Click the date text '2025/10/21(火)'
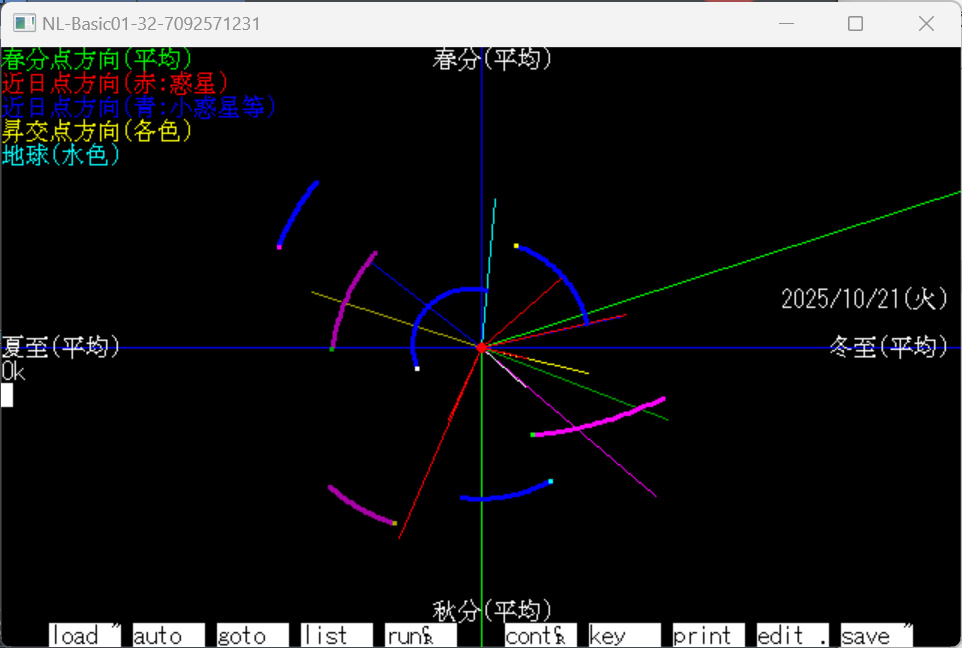 (x=864, y=299)
